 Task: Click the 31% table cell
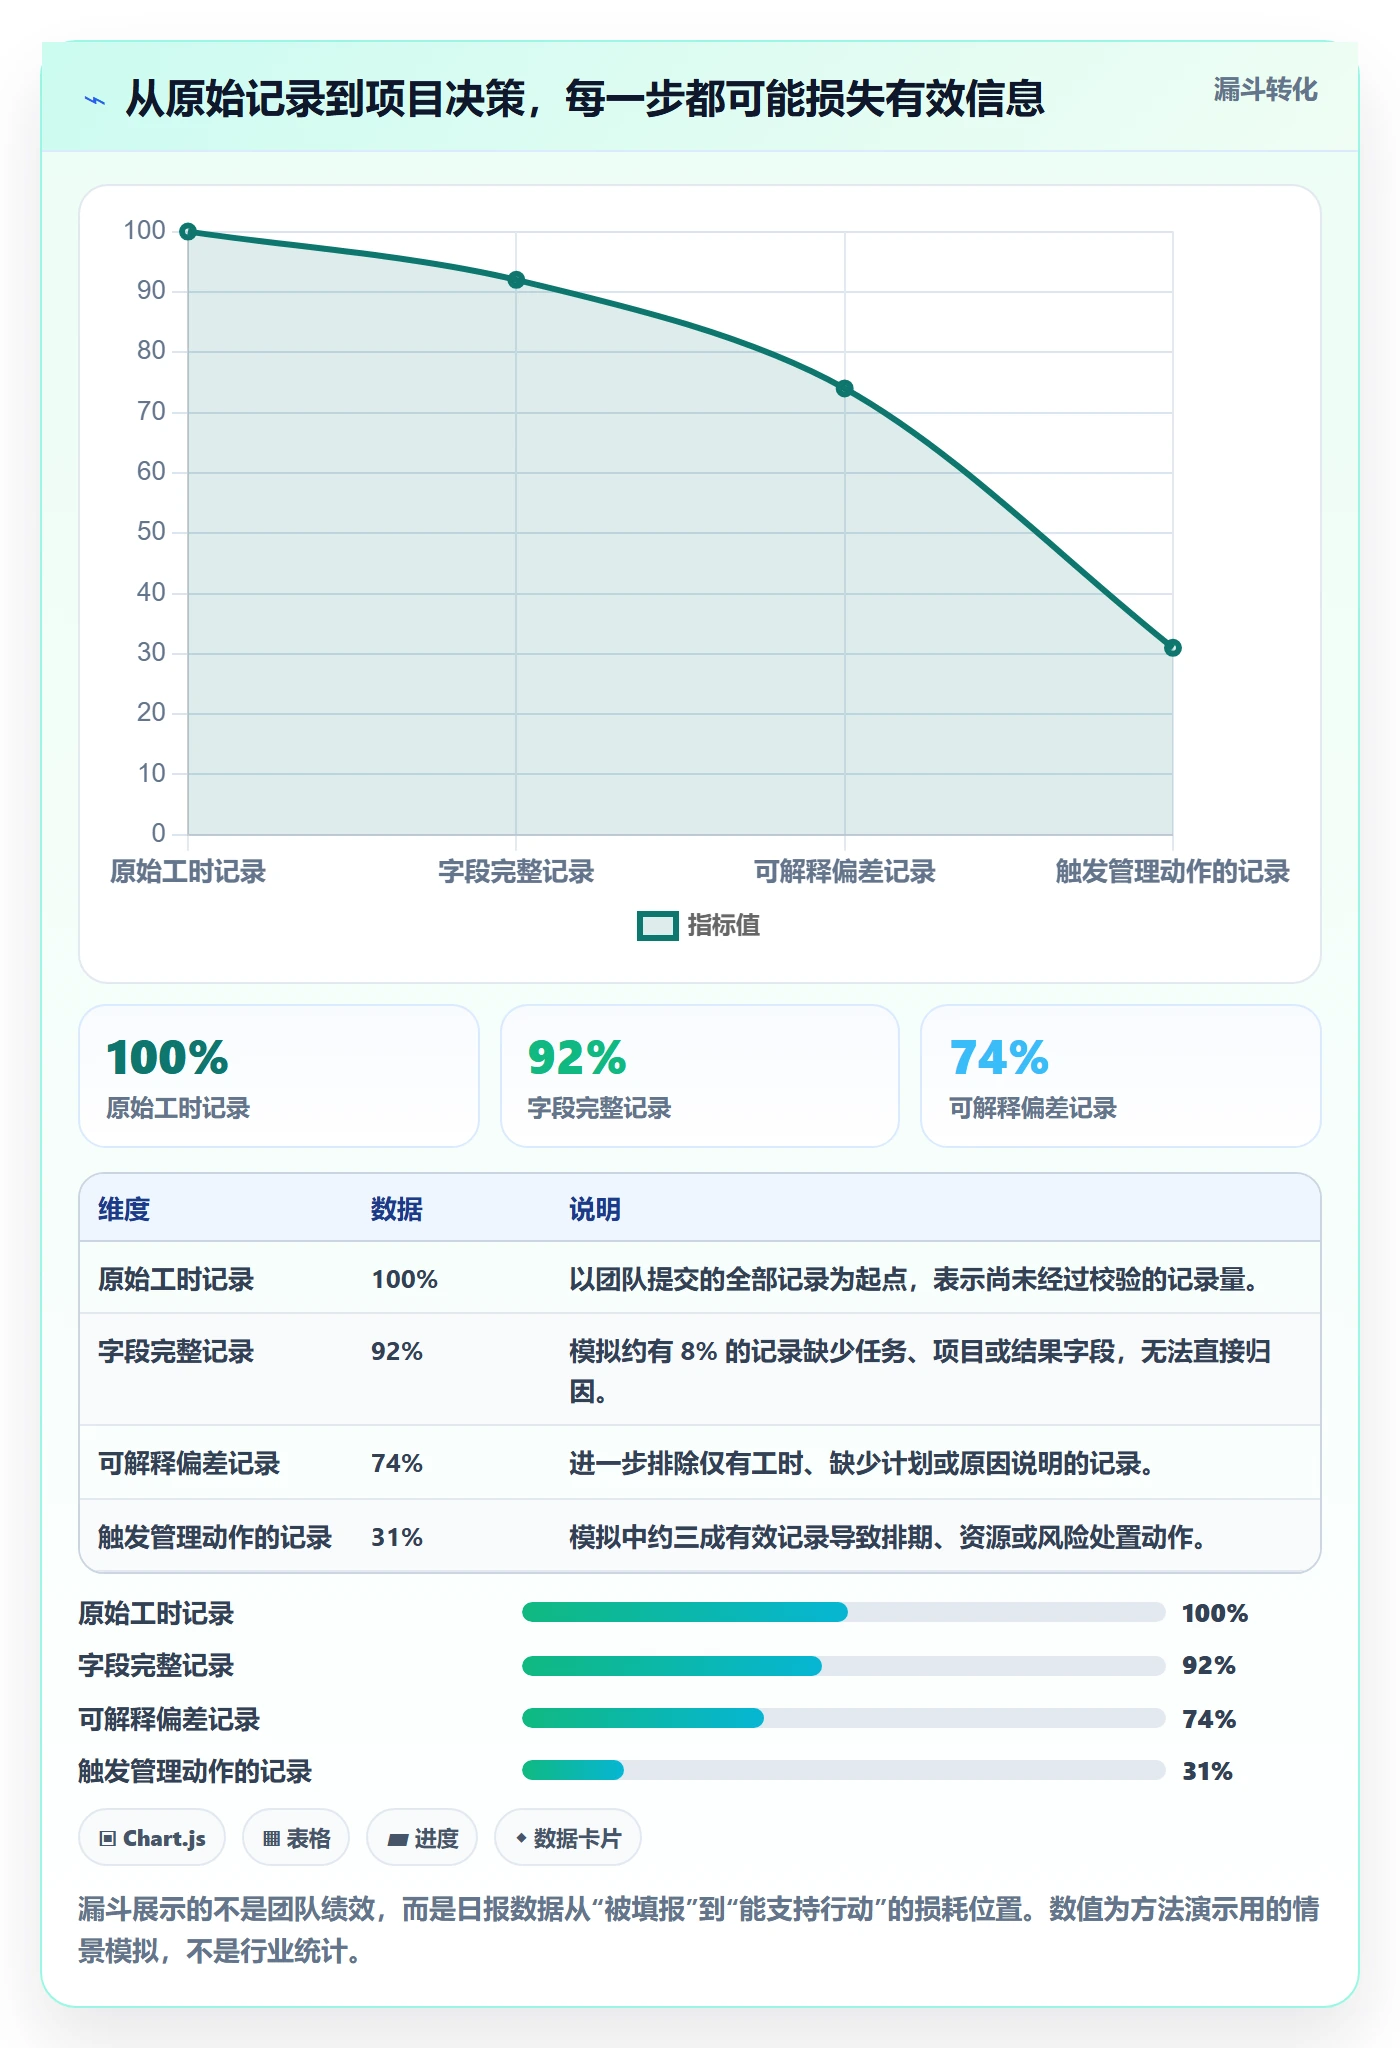coord(397,1537)
